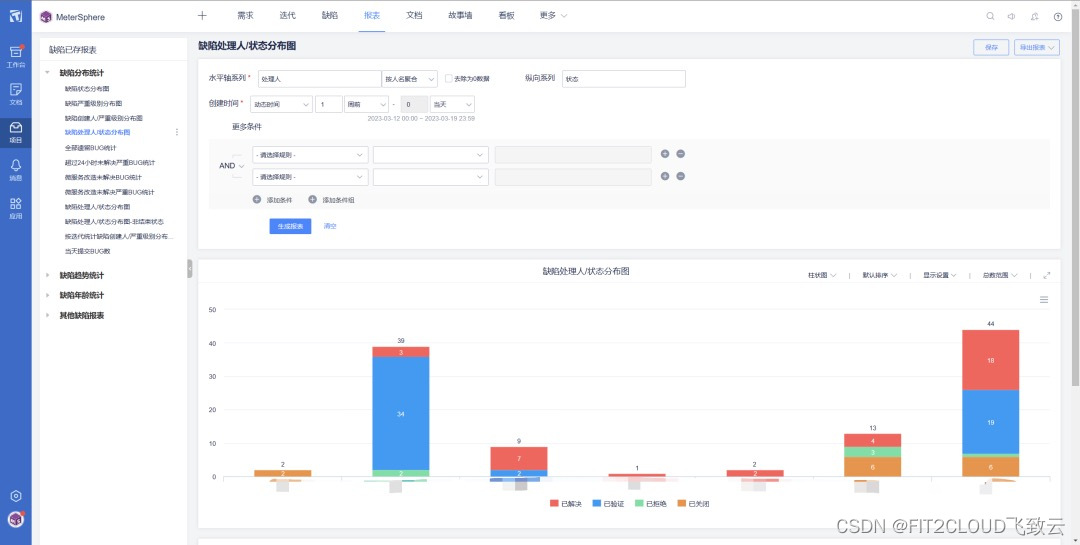The image size is (1080, 545).
Task: Open the 显示设置 dropdown
Action: (x=939, y=276)
